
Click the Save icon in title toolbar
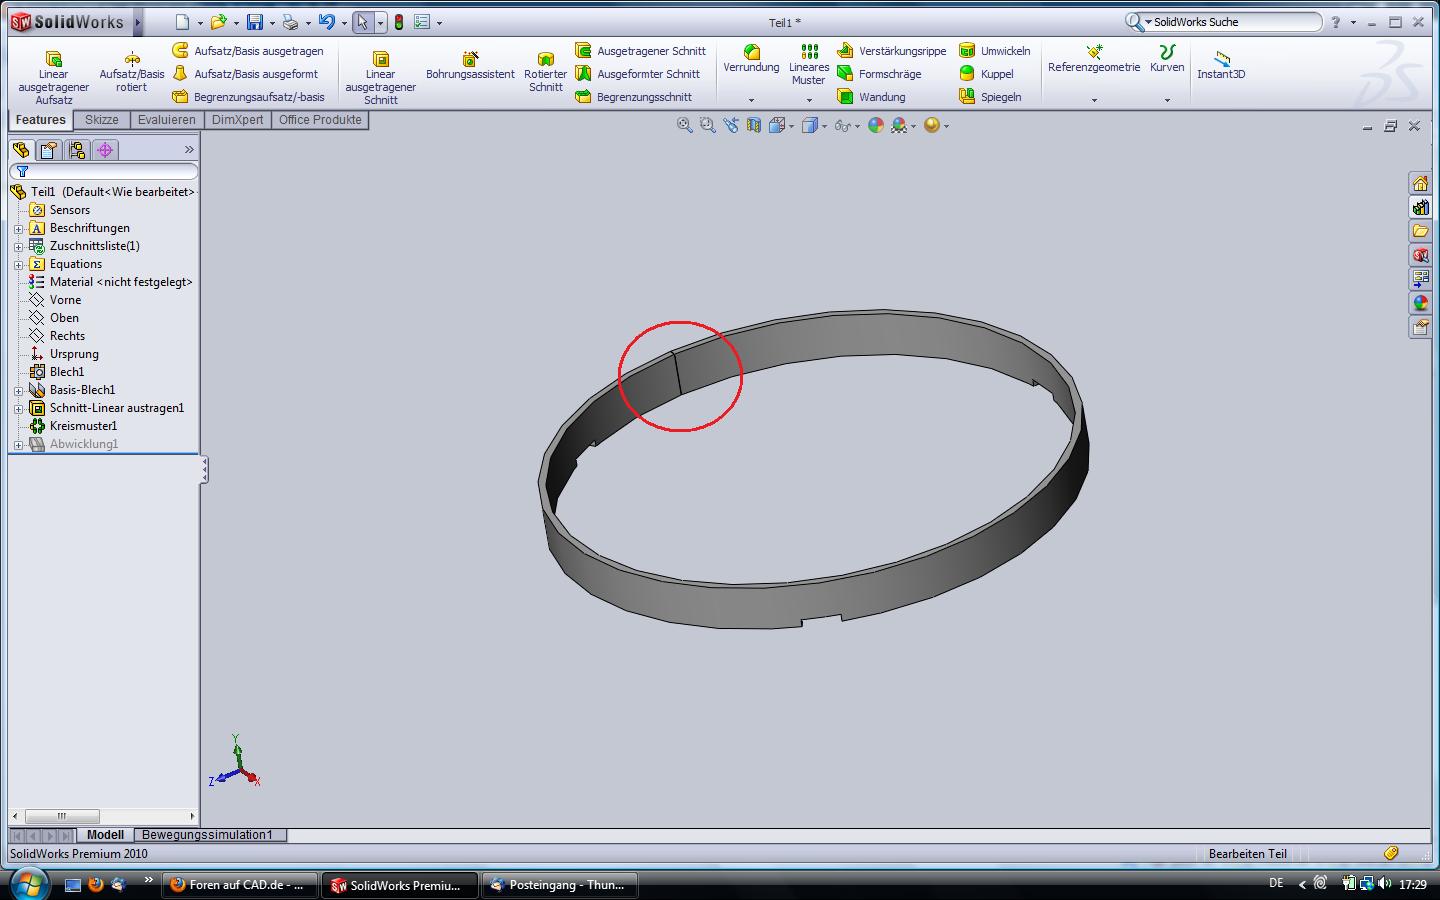click(255, 22)
